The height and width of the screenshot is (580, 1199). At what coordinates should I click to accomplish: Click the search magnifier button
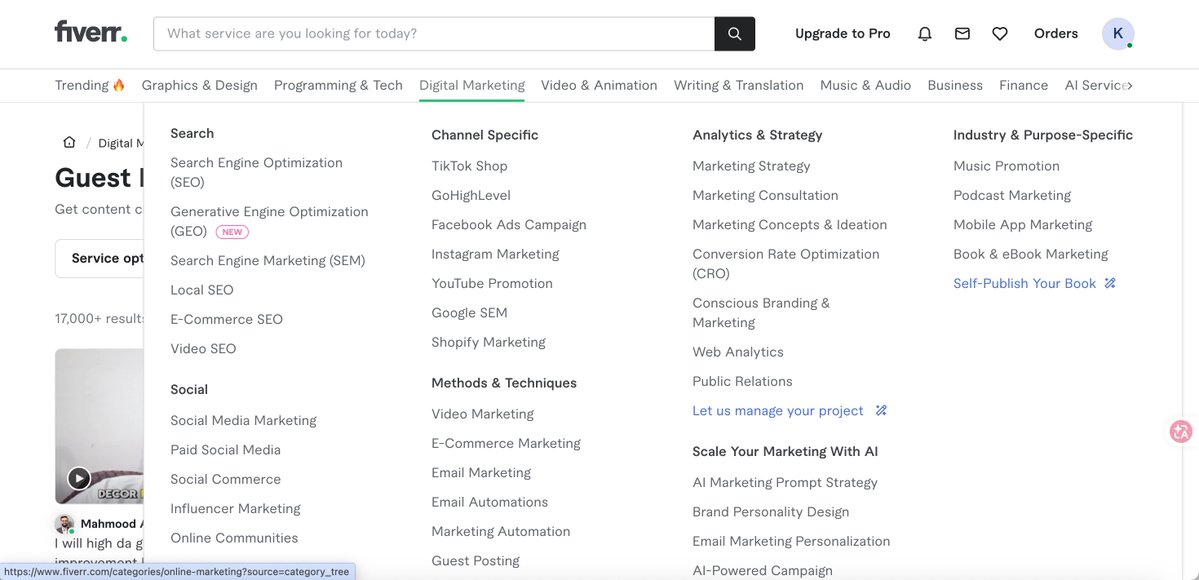(735, 34)
